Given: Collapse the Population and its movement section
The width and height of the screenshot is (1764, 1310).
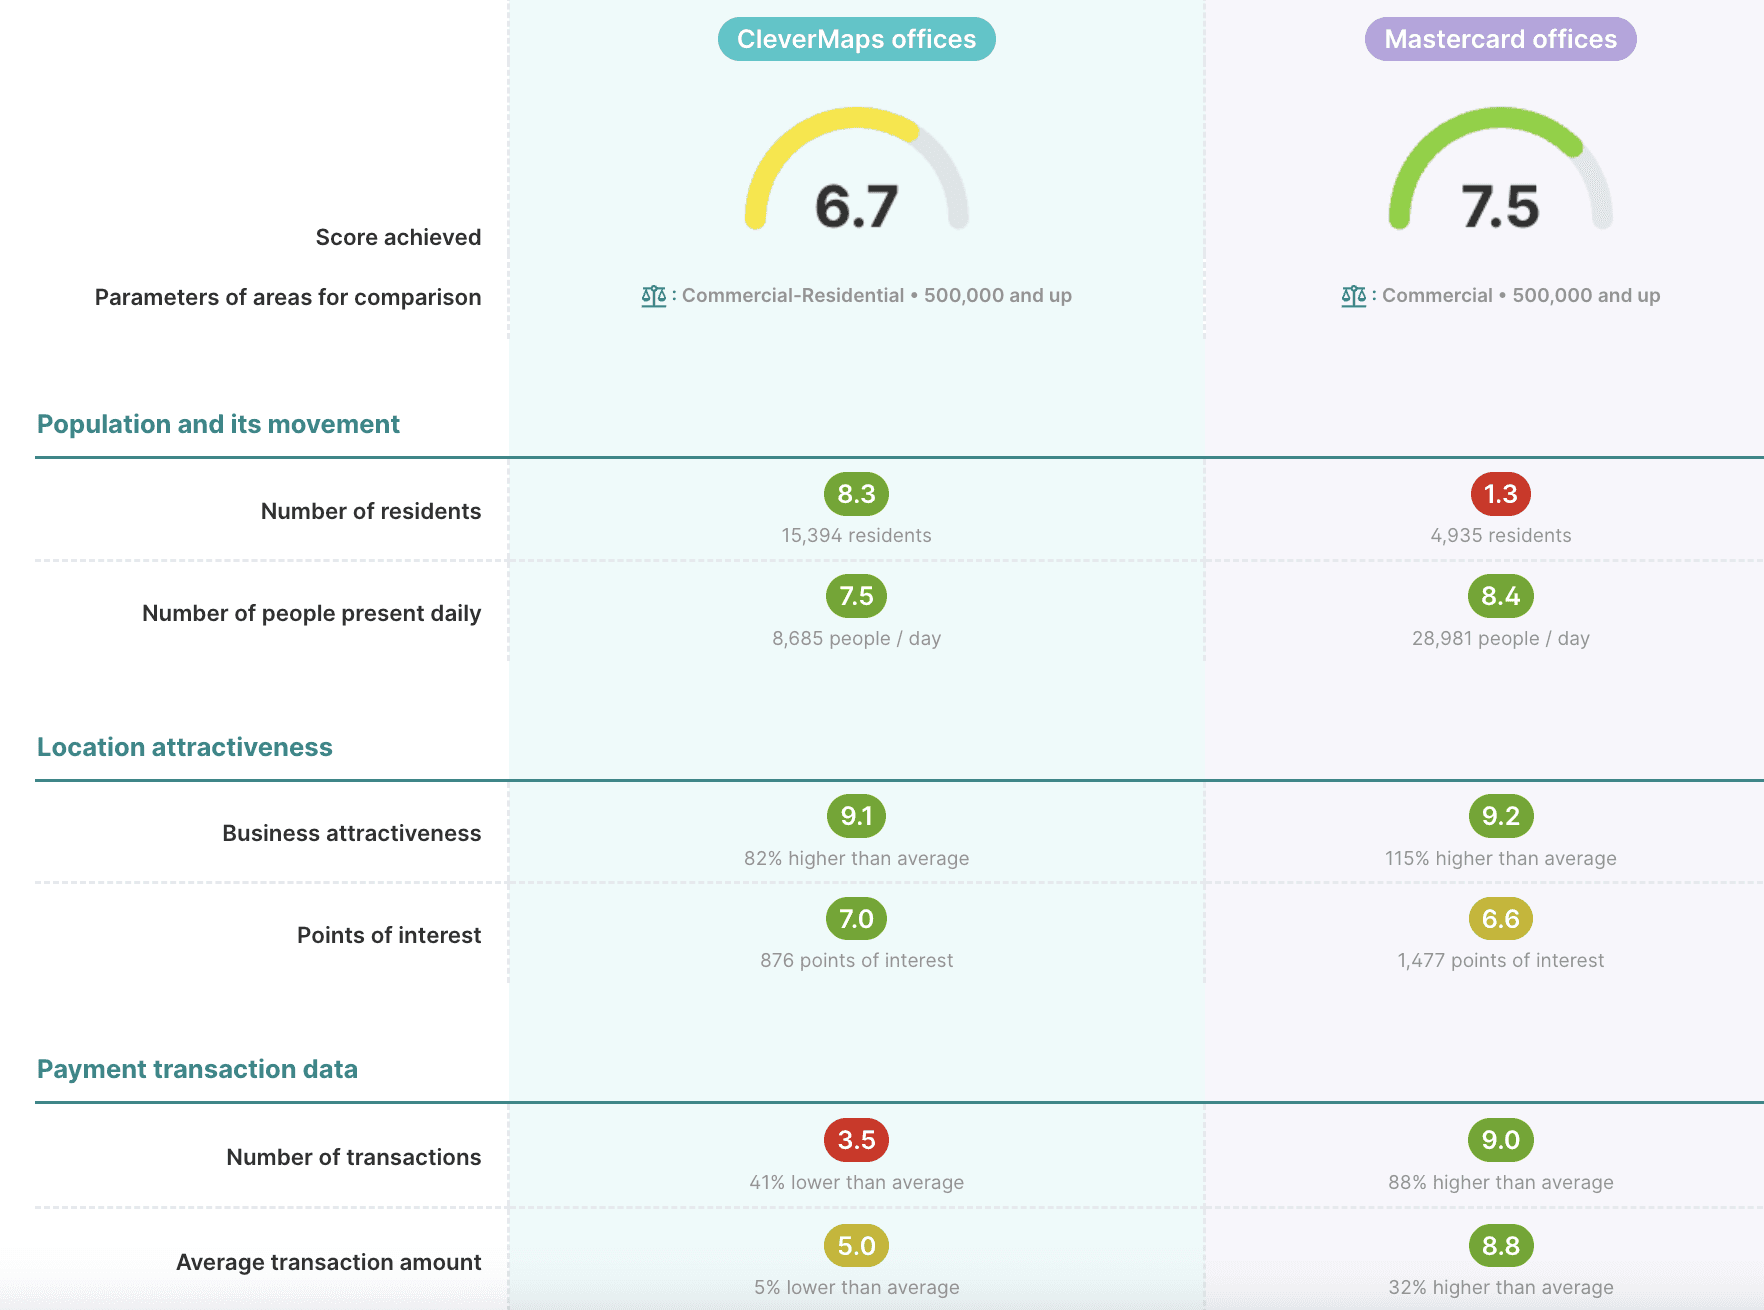Looking at the screenshot, I should click(x=218, y=424).
